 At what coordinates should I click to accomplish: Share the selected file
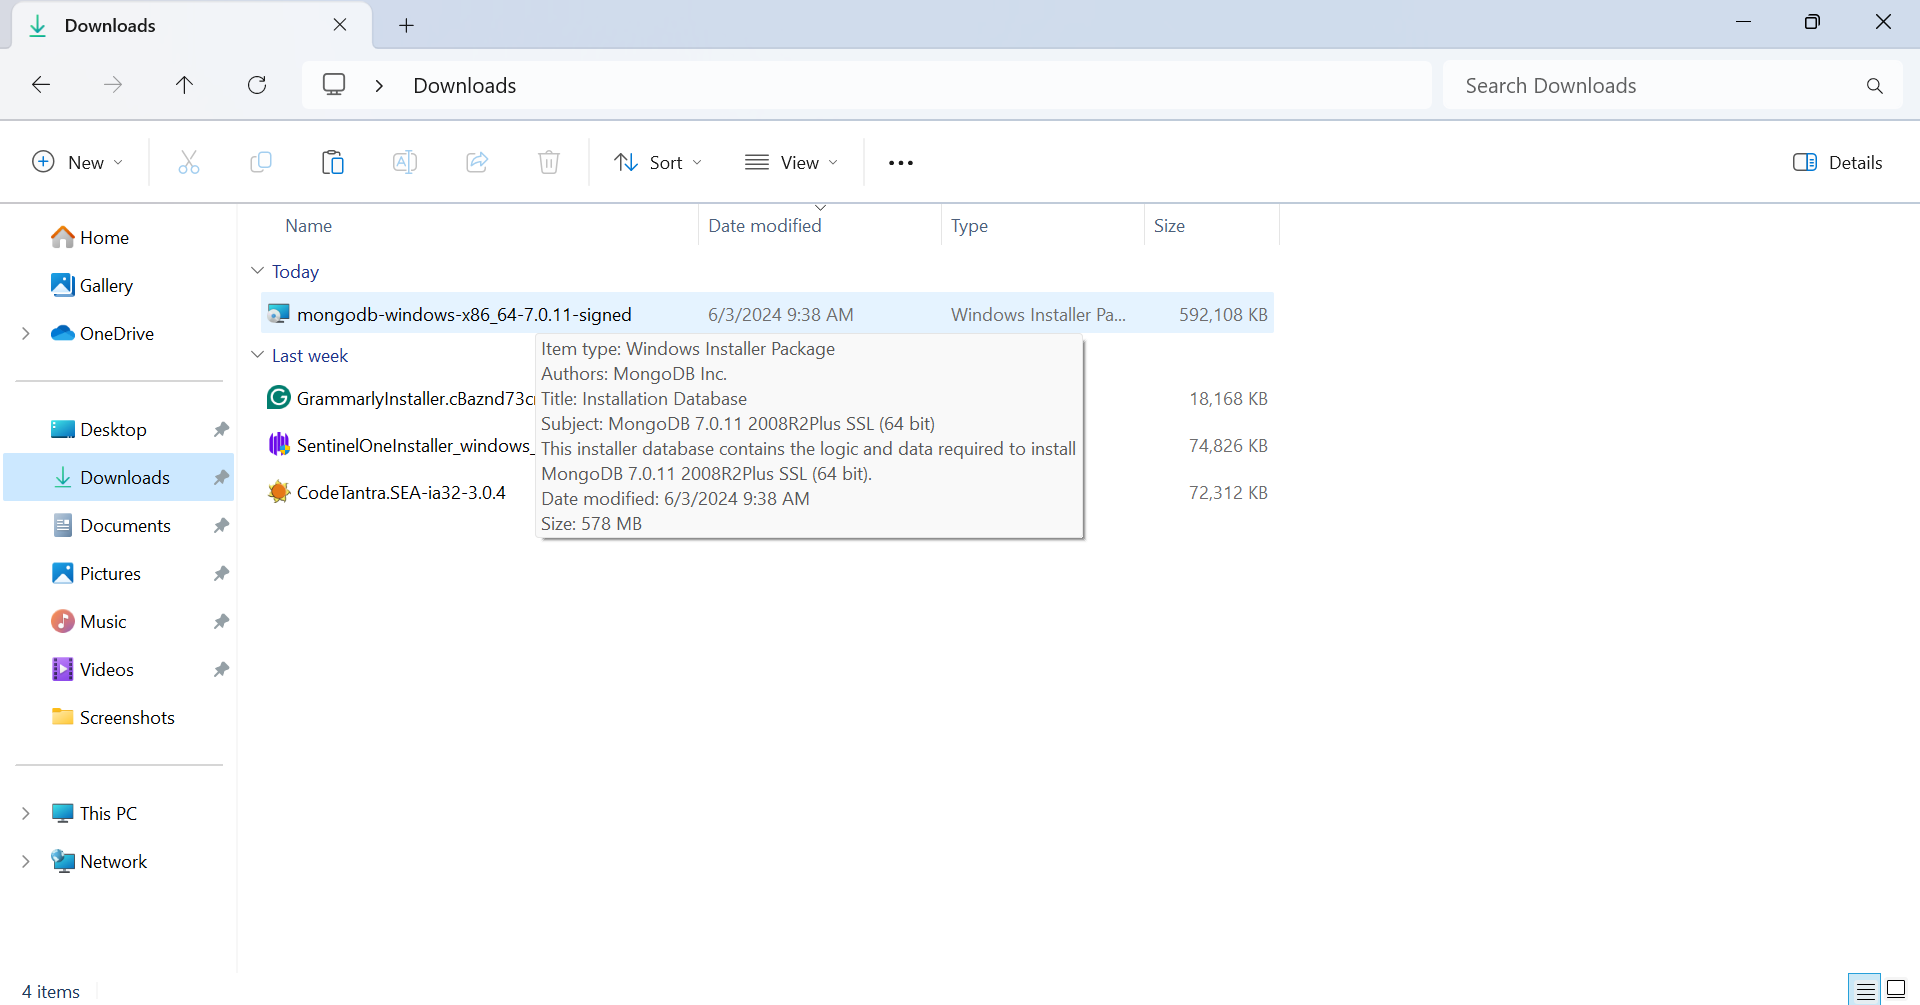click(477, 161)
